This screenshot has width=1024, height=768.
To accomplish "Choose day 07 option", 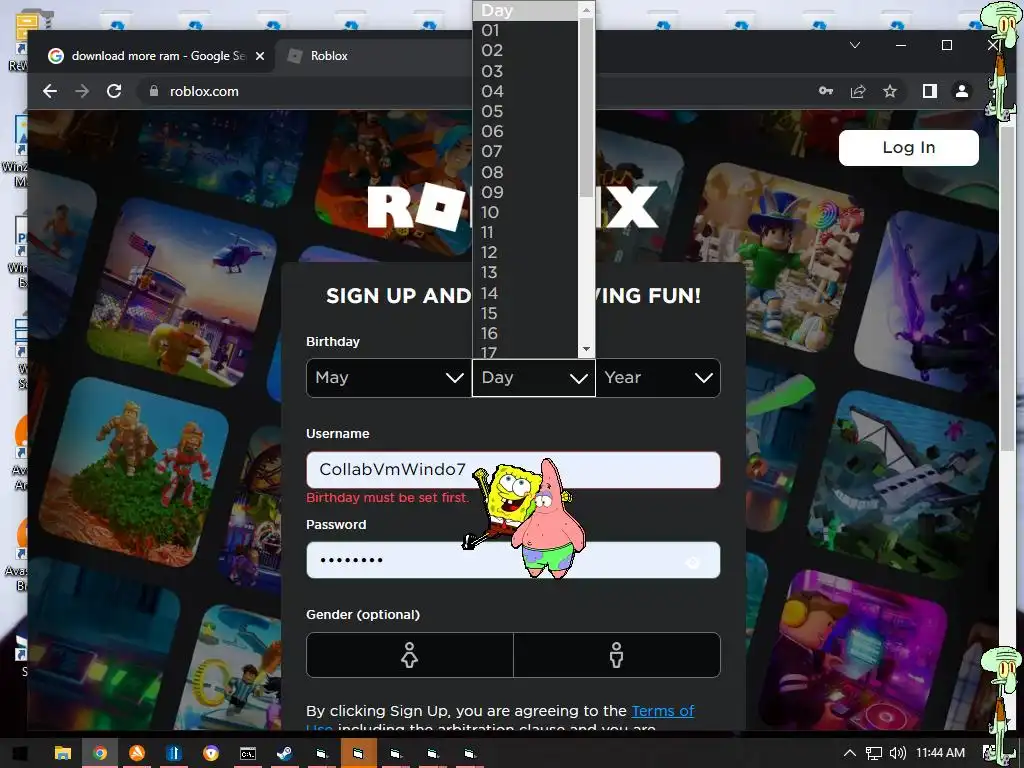I will coord(526,152).
